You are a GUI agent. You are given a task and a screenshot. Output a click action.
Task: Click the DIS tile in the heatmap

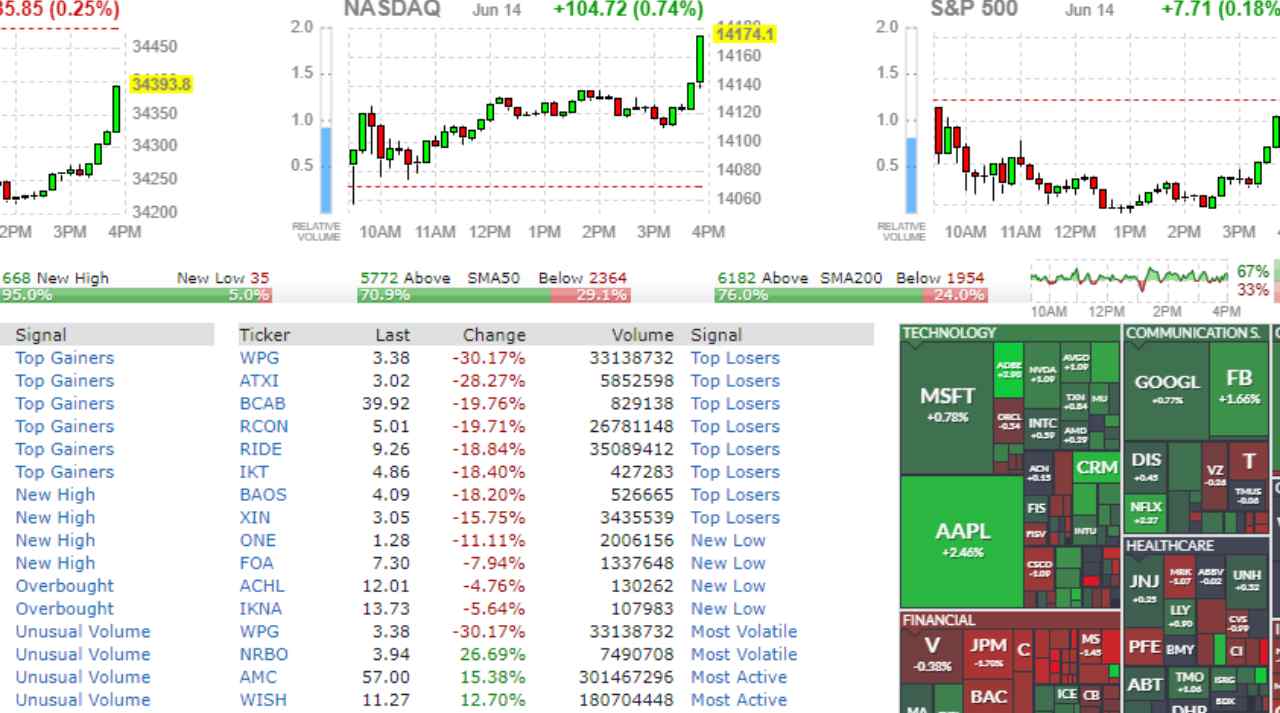point(1146,466)
